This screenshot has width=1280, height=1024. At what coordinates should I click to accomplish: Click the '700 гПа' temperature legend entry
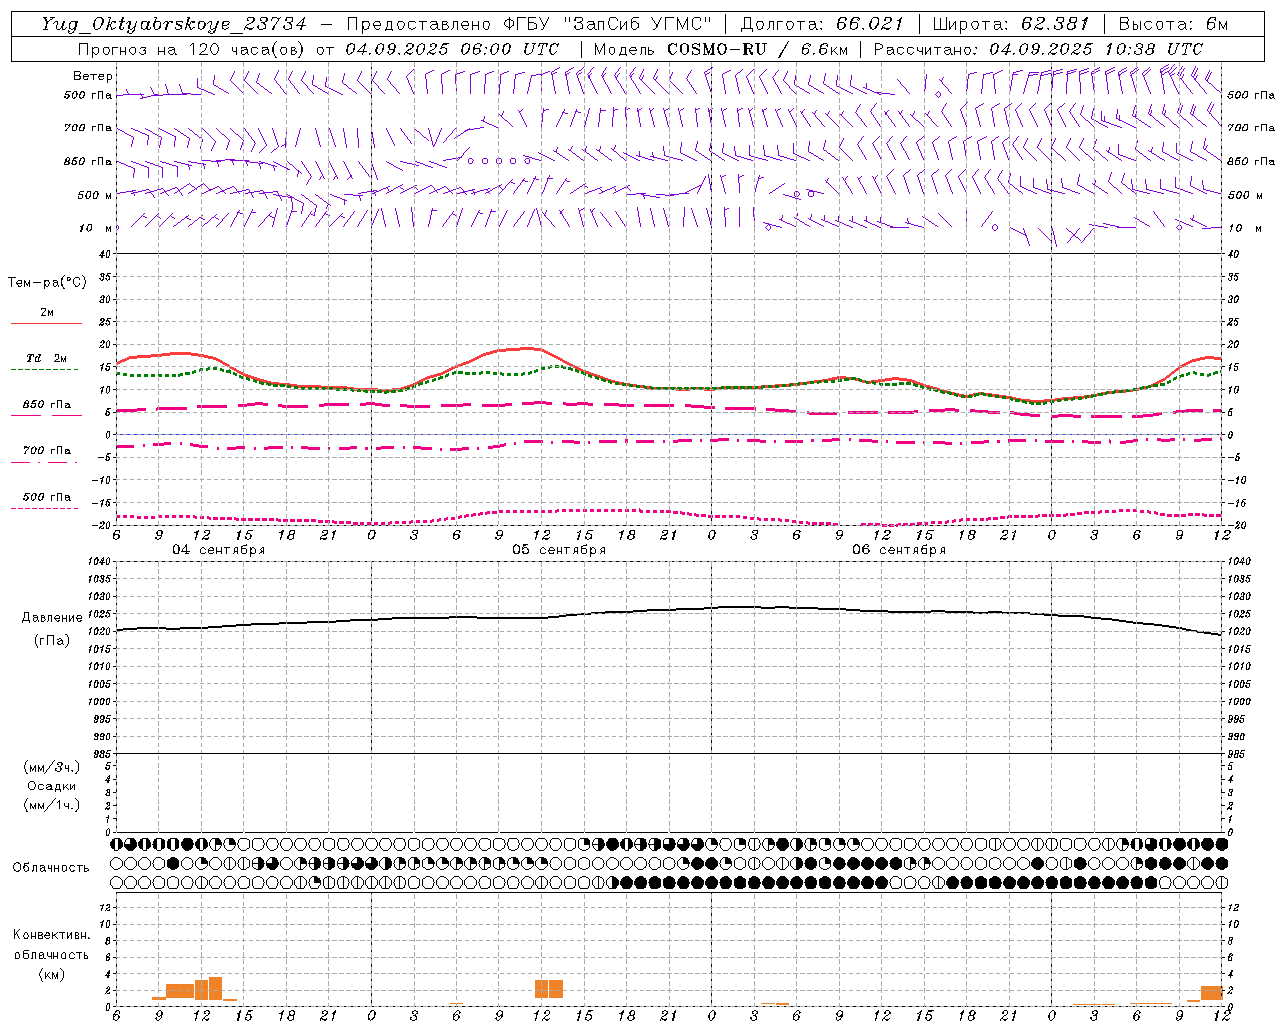point(47,451)
